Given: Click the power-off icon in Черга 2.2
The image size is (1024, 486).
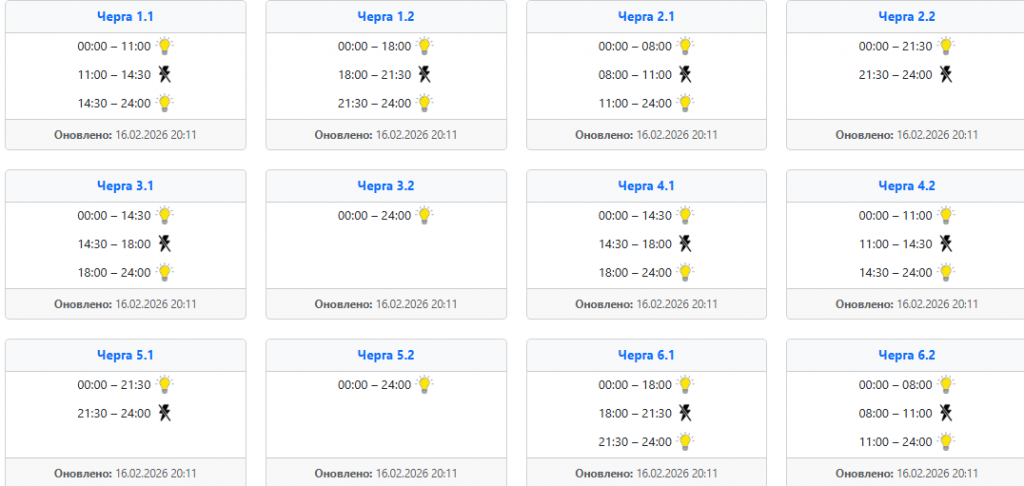Looking at the screenshot, I should (x=946, y=74).
